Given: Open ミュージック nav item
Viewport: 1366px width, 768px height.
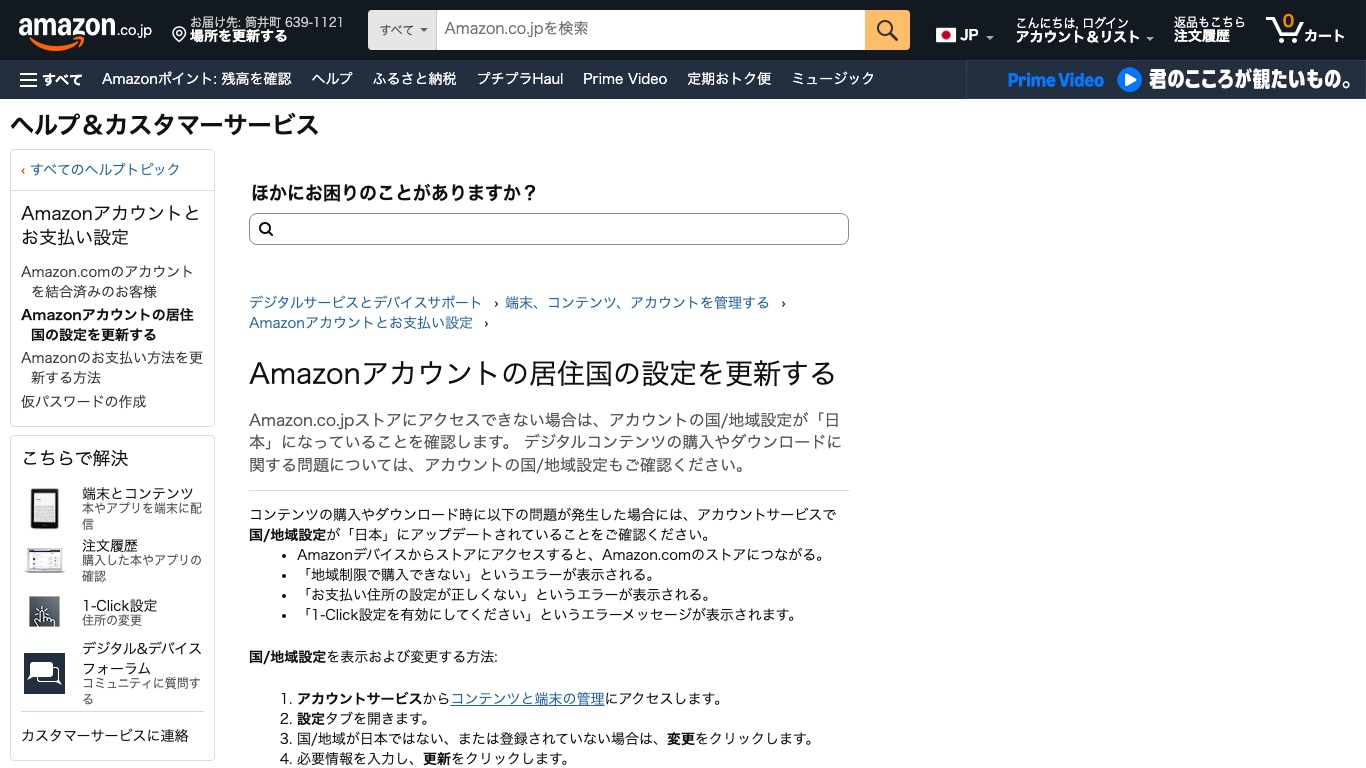Looking at the screenshot, I should click(833, 79).
